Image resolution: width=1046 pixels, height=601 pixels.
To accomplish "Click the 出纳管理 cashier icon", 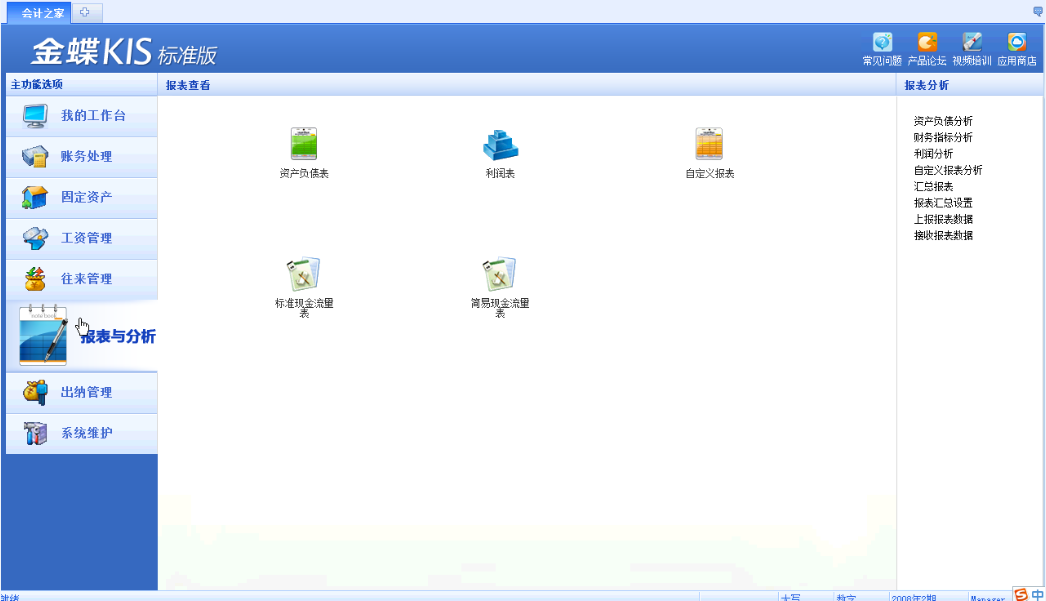I will point(35,392).
